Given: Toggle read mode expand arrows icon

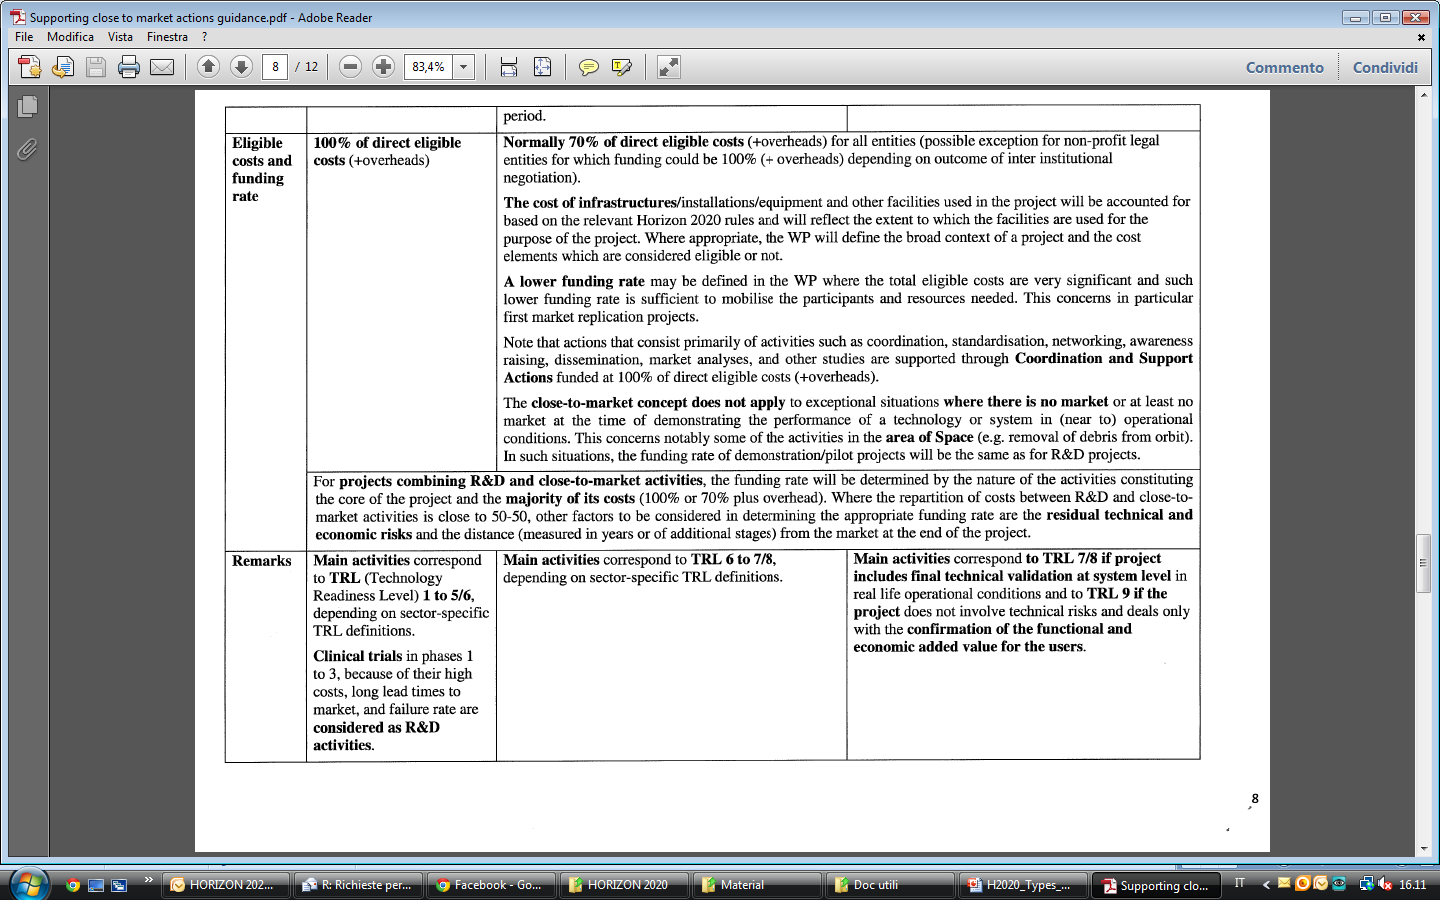Looking at the screenshot, I should pyautogui.click(x=669, y=67).
